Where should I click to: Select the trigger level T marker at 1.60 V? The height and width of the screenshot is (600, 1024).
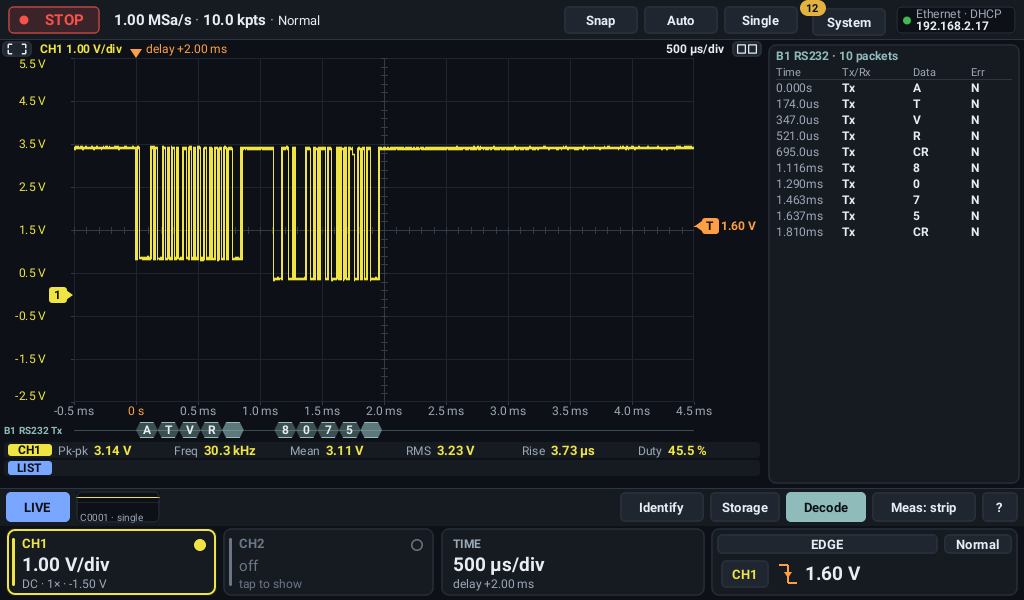[708, 226]
